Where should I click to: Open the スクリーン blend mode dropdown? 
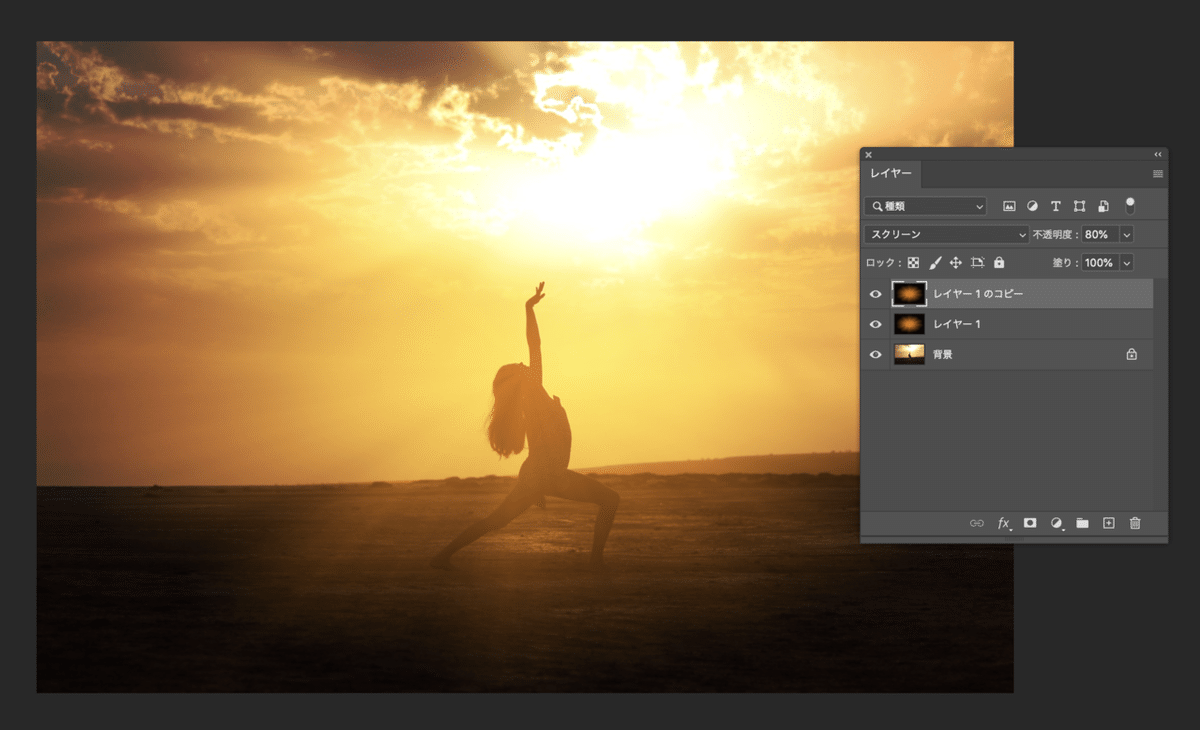click(x=946, y=234)
